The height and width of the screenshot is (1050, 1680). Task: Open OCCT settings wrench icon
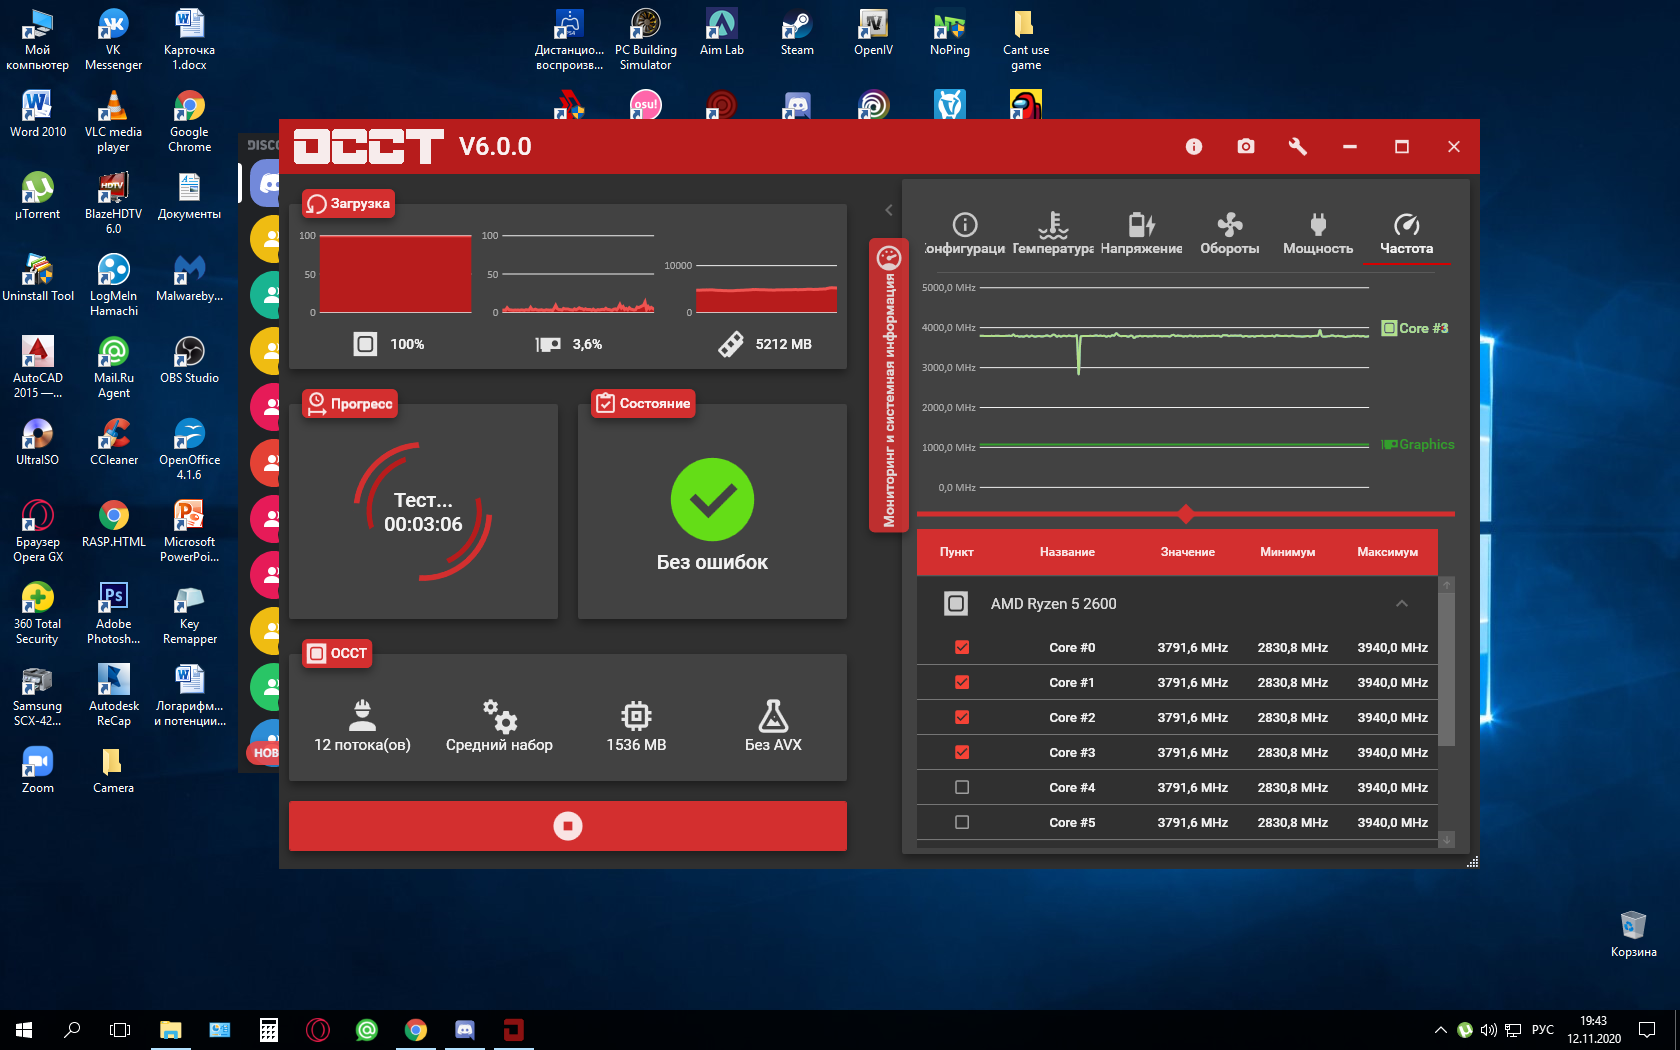pos(1298,146)
